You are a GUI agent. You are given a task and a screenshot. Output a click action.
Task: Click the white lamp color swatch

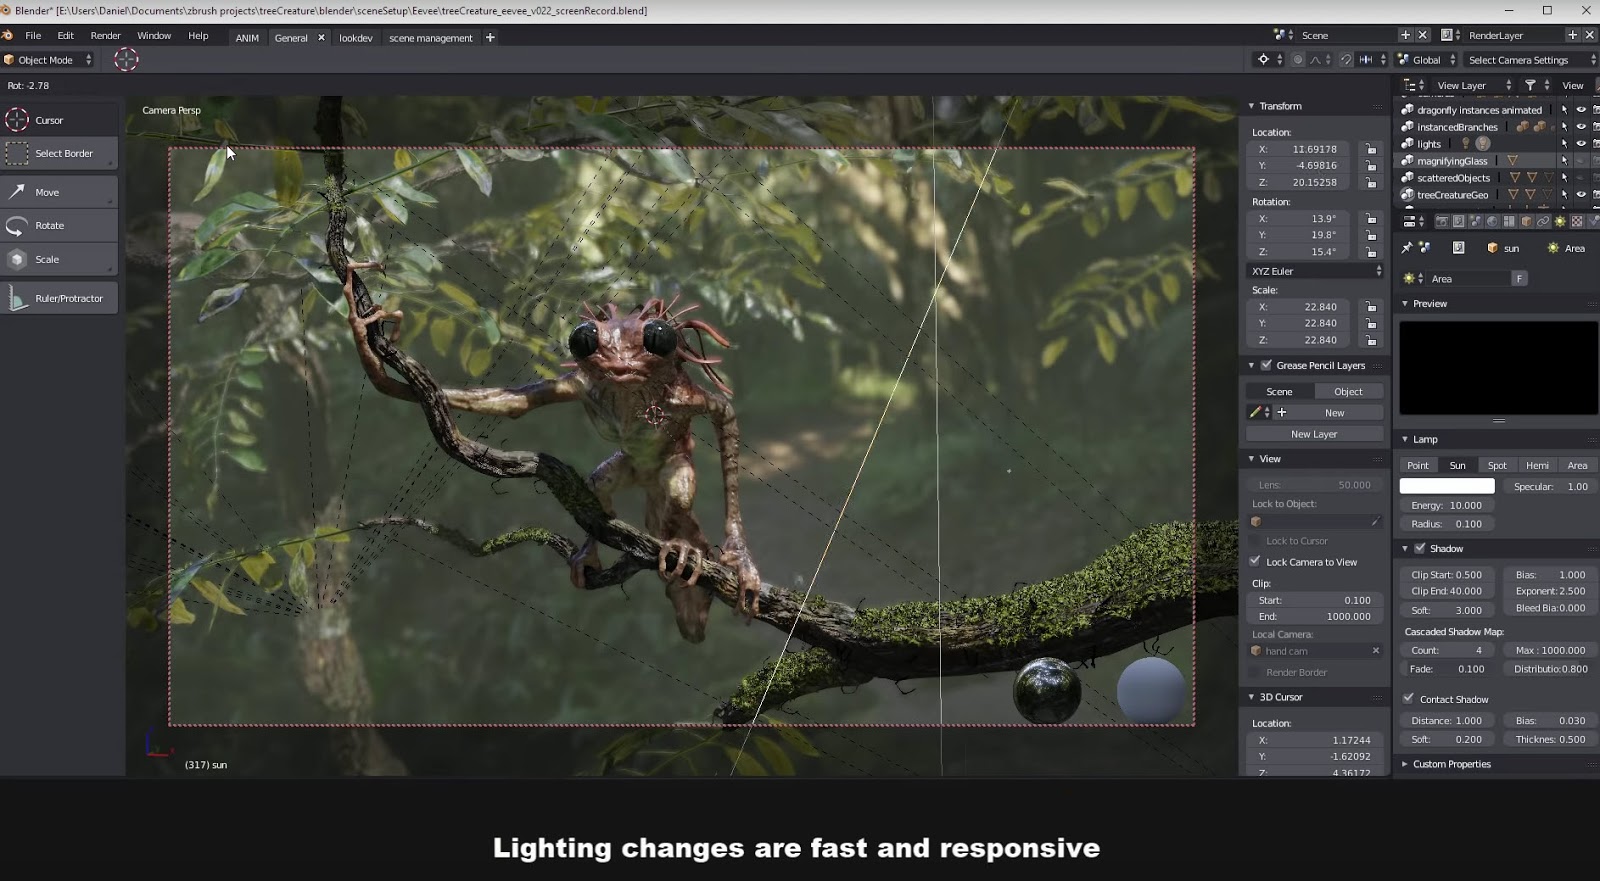tap(1447, 486)
